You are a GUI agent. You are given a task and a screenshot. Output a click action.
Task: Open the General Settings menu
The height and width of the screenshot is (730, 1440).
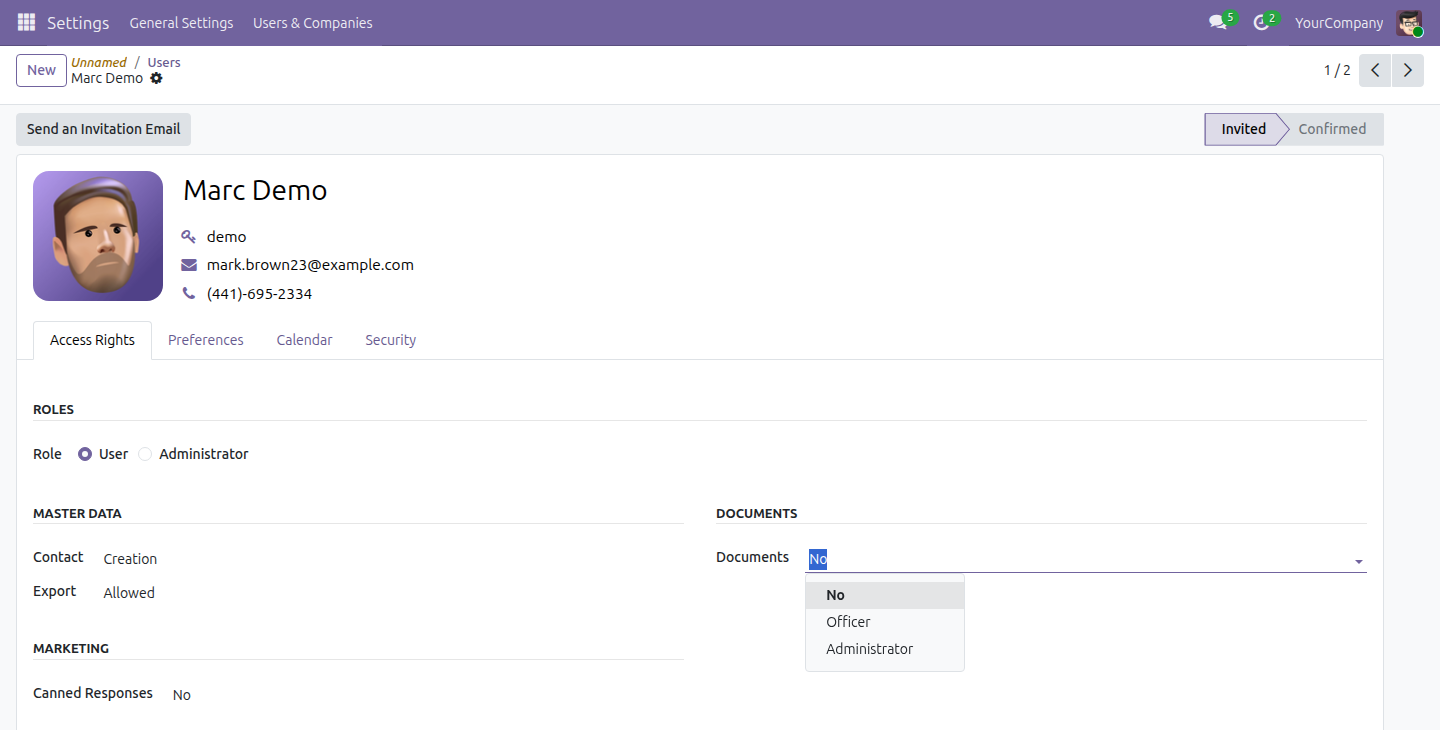click(181, 23)
